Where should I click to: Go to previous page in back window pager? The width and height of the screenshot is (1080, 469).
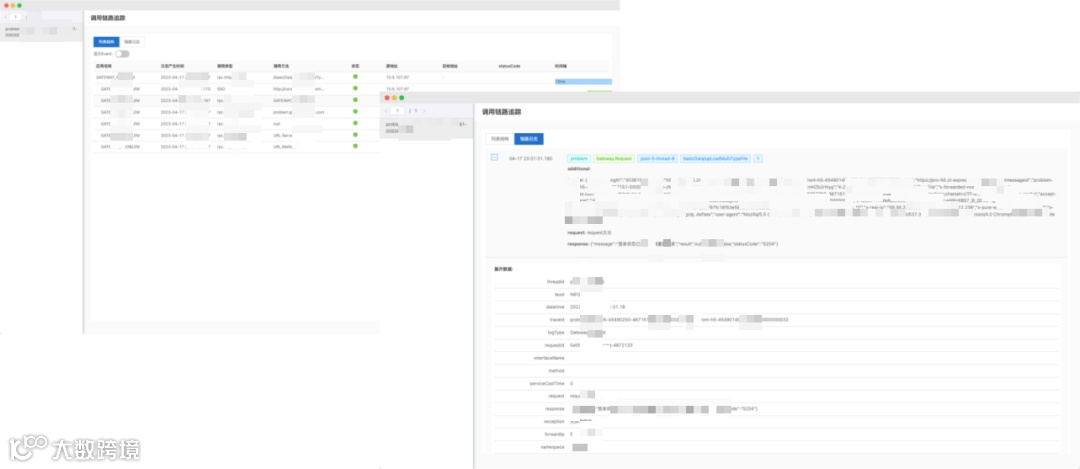tap(5, 17)
